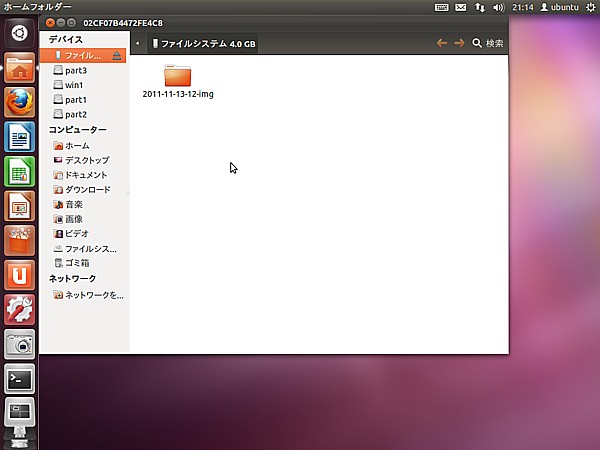Open the mail messaging indicator
This screenshot has width=600, height=450.
461,7
